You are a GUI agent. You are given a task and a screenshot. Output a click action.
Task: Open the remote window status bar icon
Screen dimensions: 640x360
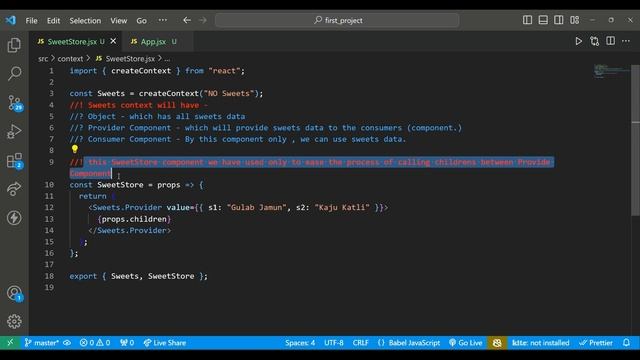pos(10,342)
